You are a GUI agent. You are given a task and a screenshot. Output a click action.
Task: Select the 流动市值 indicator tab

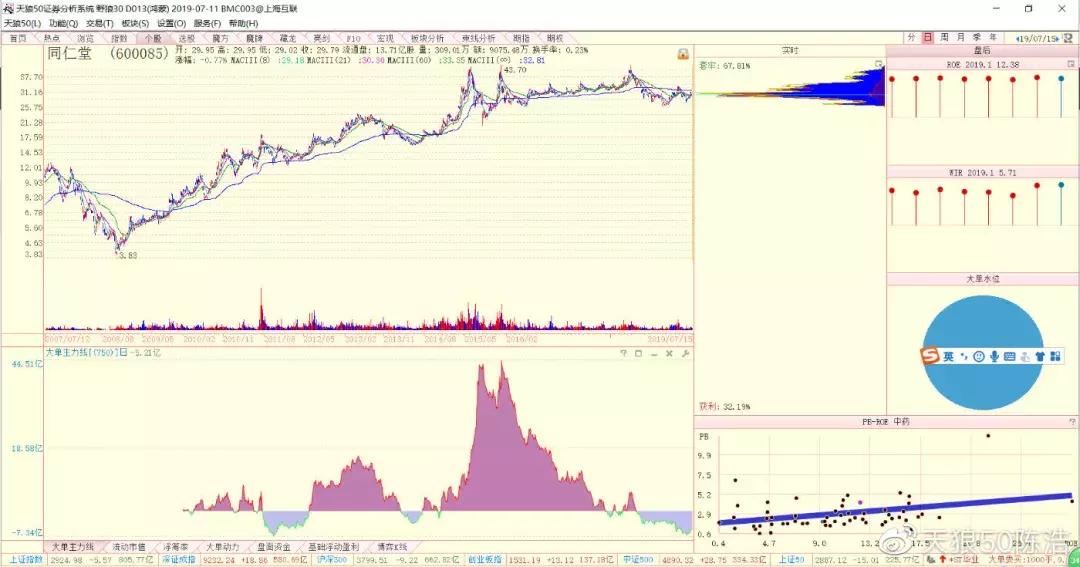click(x=129, y=547)
